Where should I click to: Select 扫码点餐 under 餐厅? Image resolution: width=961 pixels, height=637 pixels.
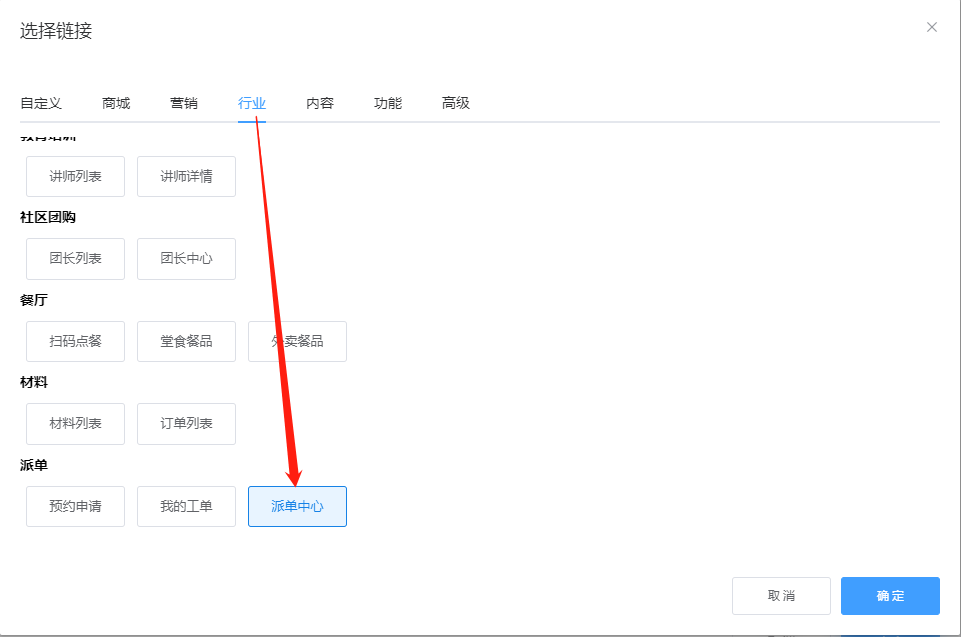(74, 341)
